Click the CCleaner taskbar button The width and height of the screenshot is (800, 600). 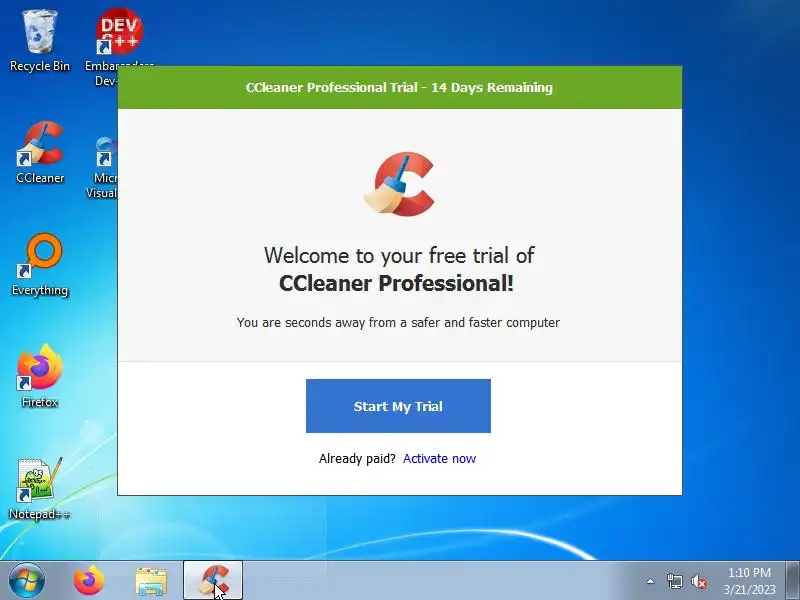[213, 581]
